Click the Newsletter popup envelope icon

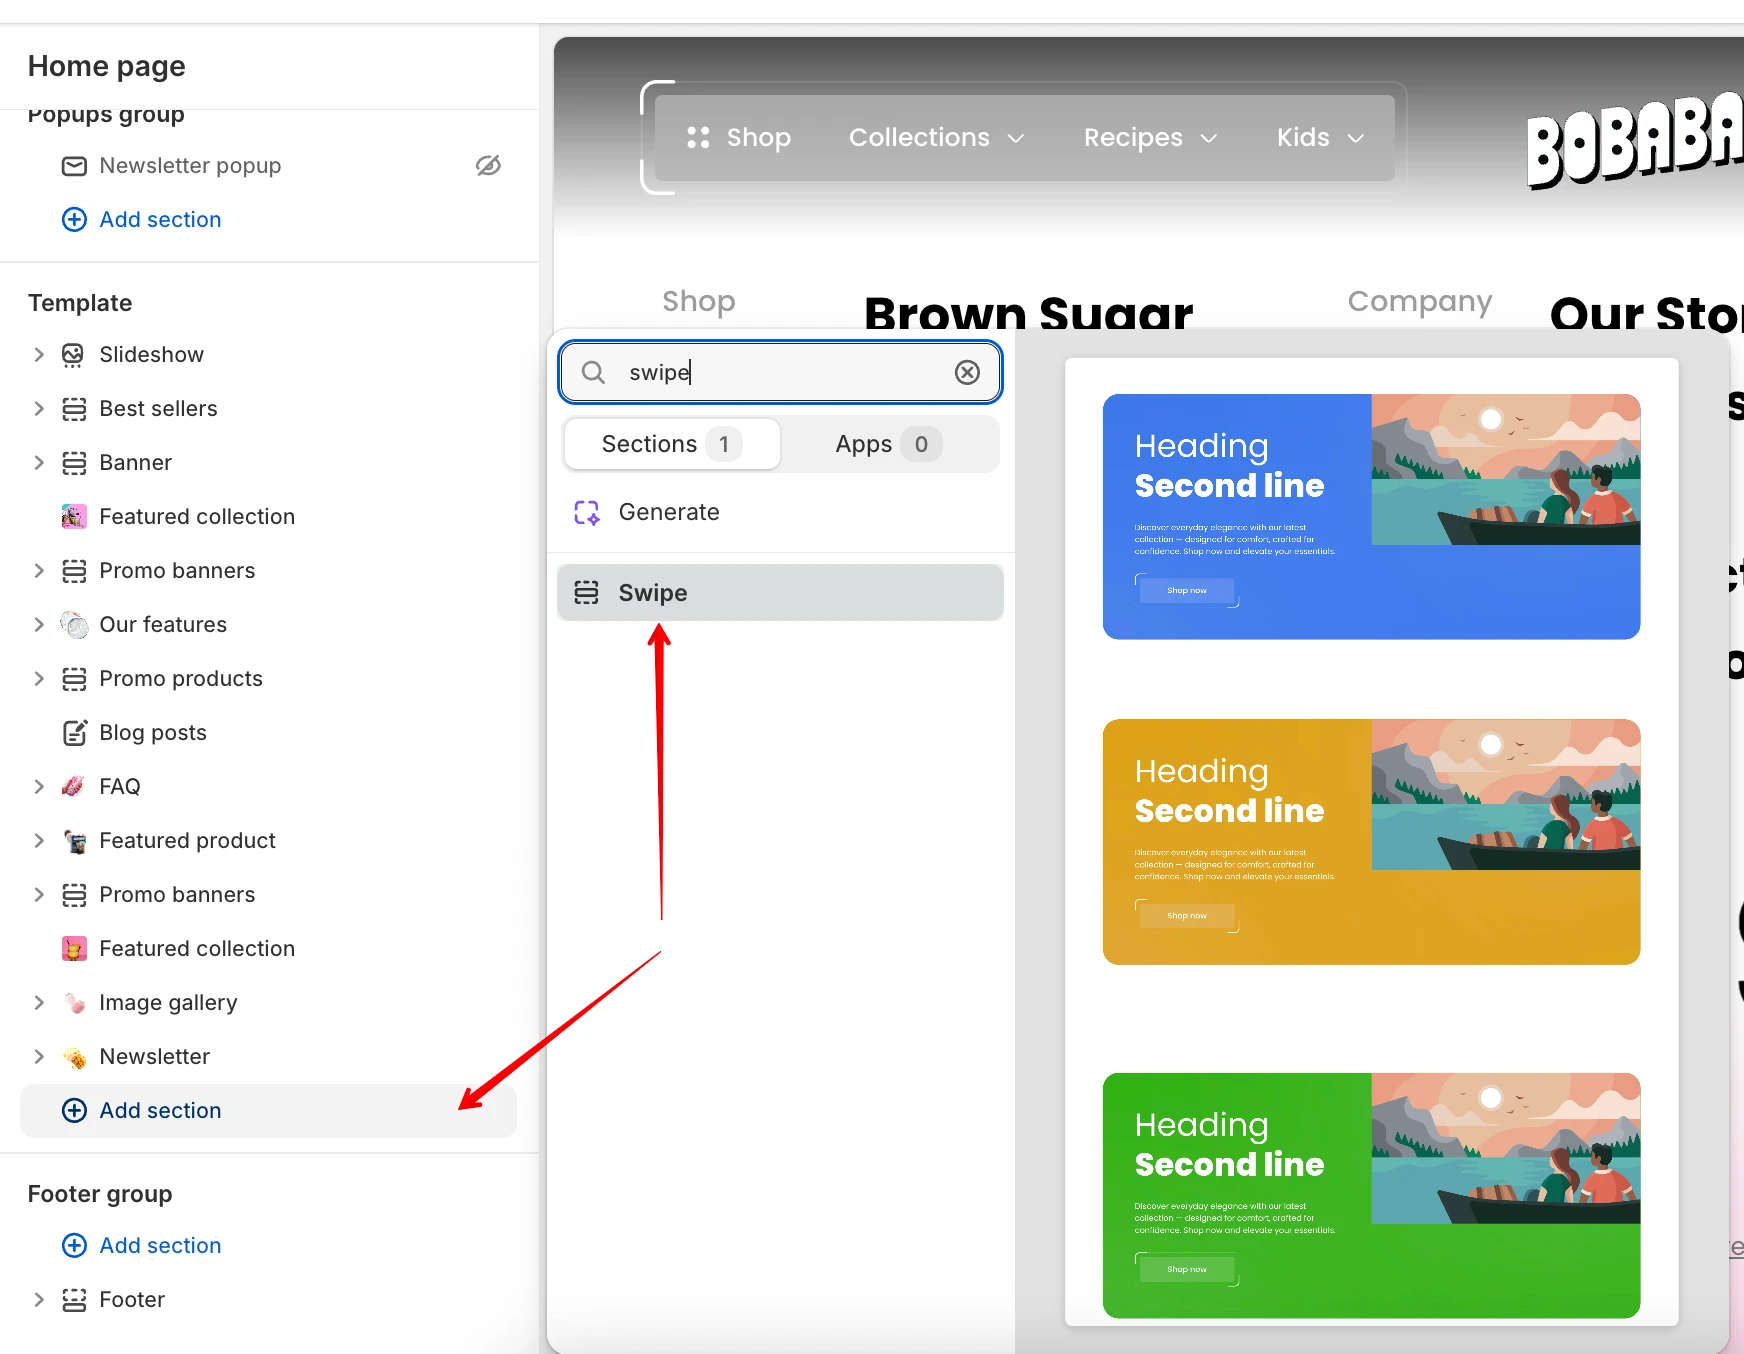pyautogui.click(x=74, y=166)
